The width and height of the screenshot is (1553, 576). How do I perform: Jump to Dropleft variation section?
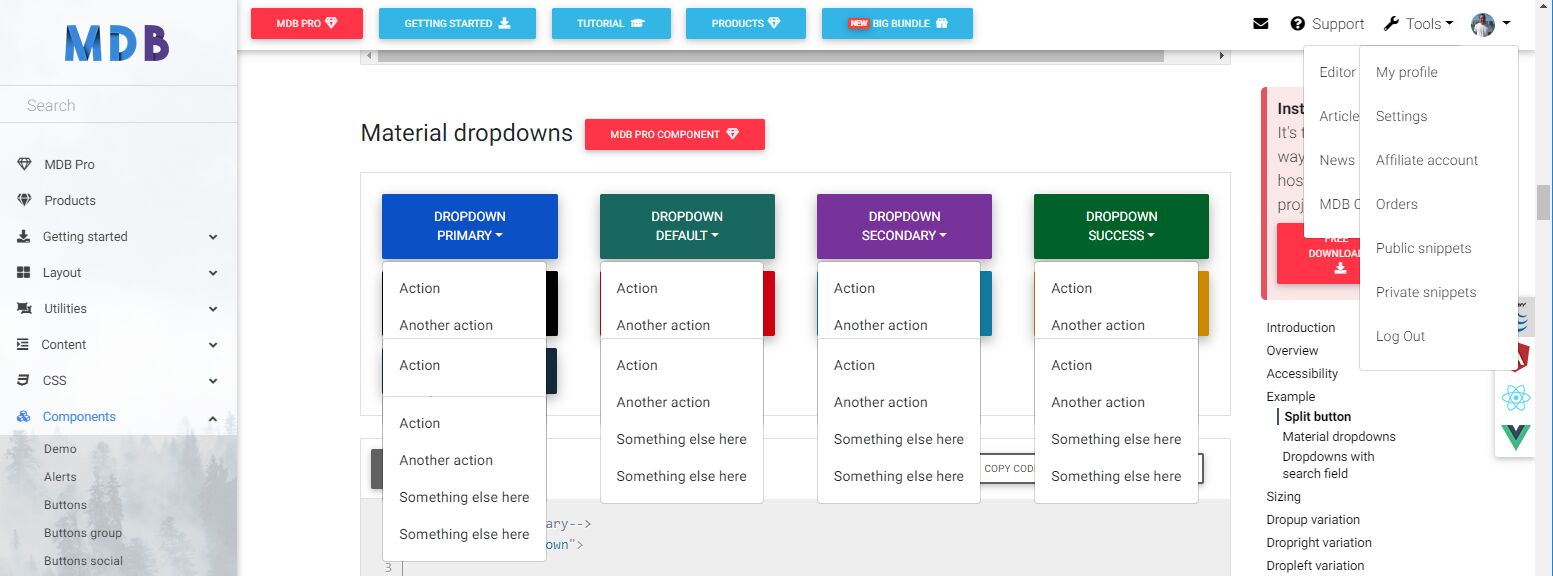(x=1315, y=565)
